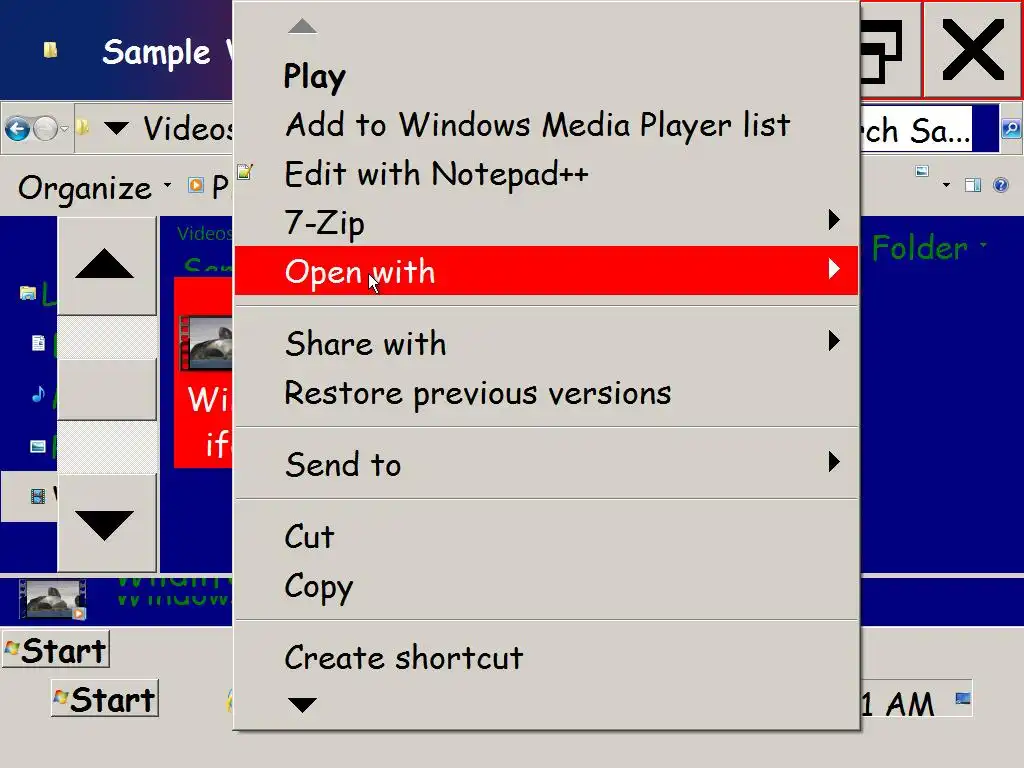Click the folder icon in the address bar
Image resolution: width=1024 pixels, height=768 pixels.
coord(83,127)
